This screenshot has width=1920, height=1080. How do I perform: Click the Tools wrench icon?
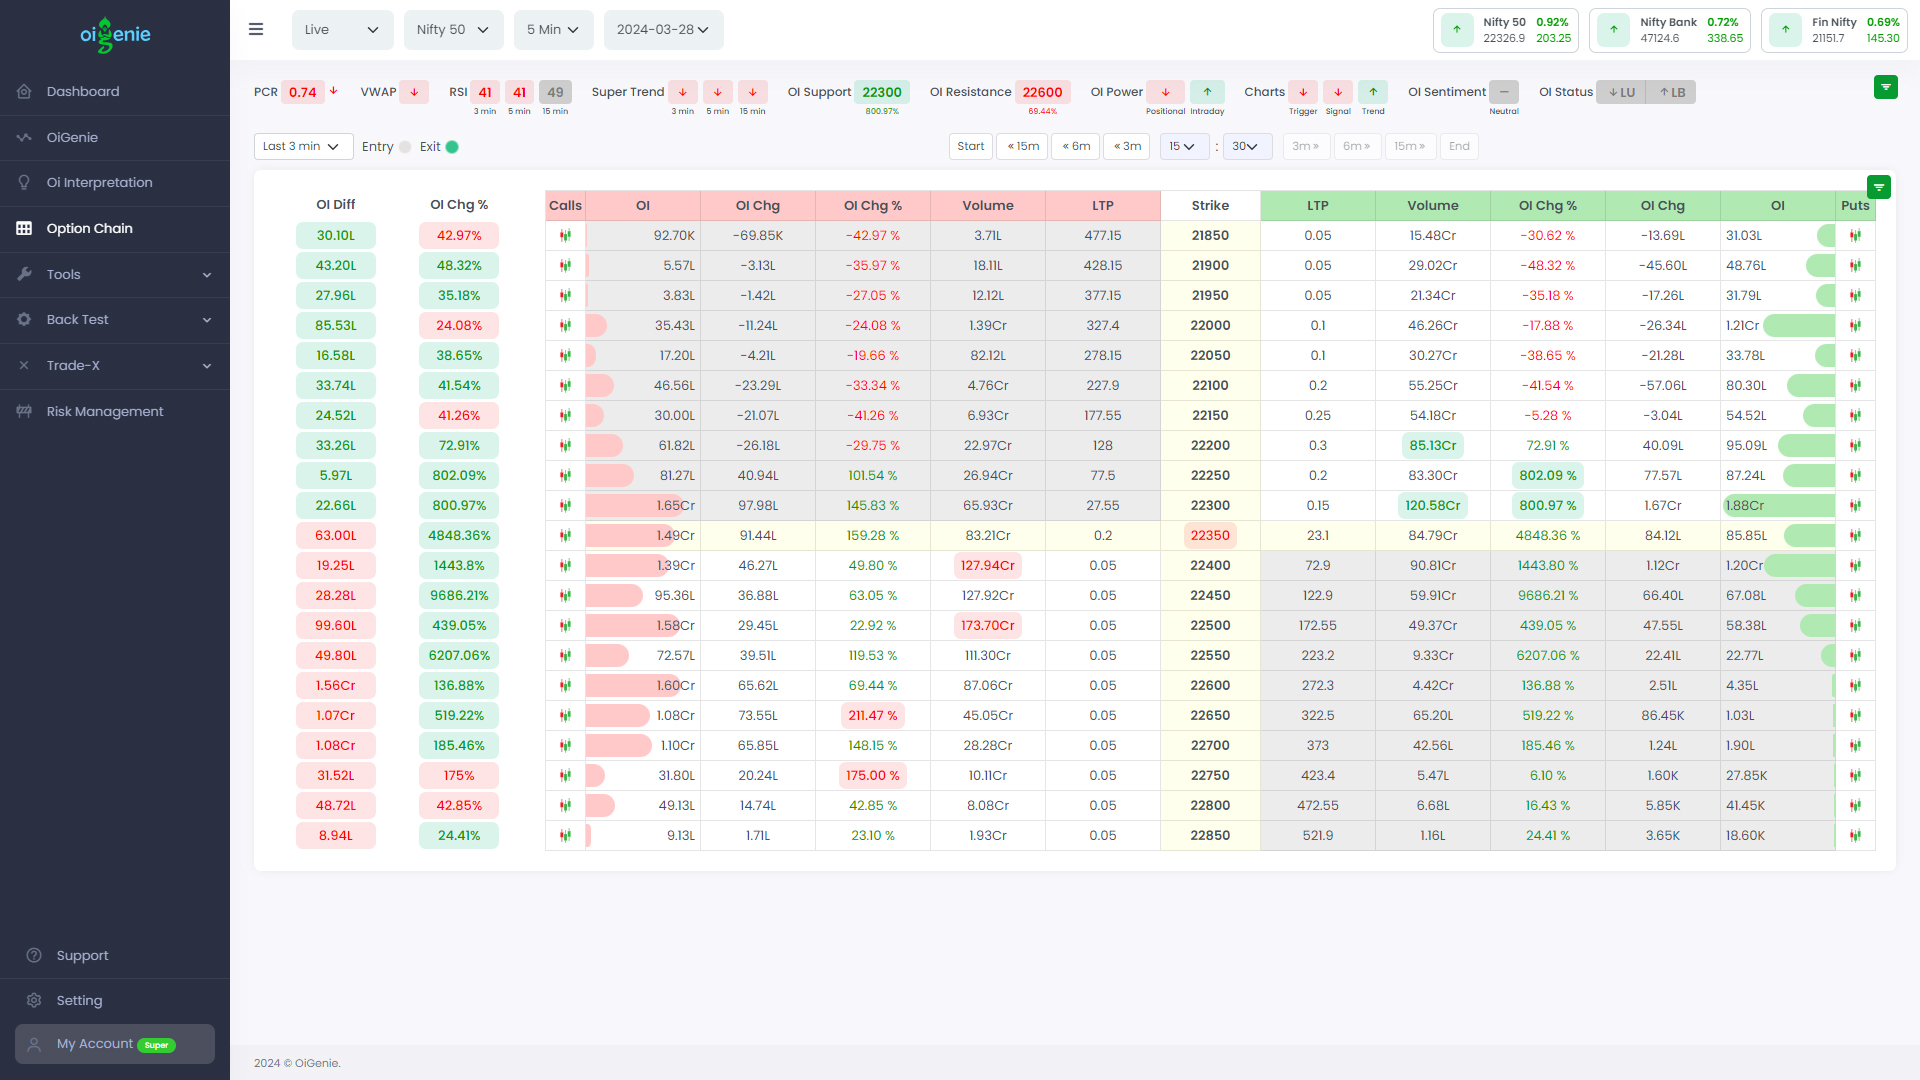click(24, 274)
